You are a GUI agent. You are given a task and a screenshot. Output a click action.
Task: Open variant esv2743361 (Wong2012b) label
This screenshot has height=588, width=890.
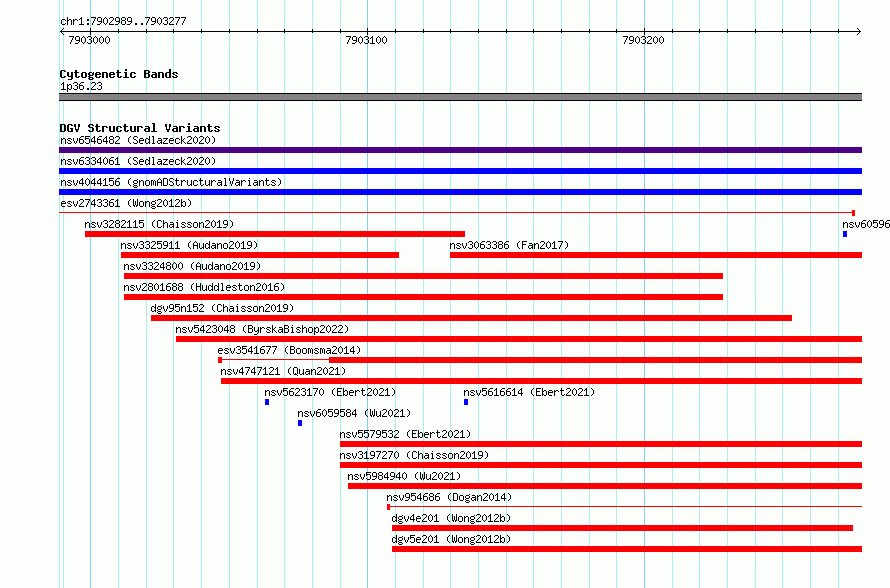tap(126, 203)
